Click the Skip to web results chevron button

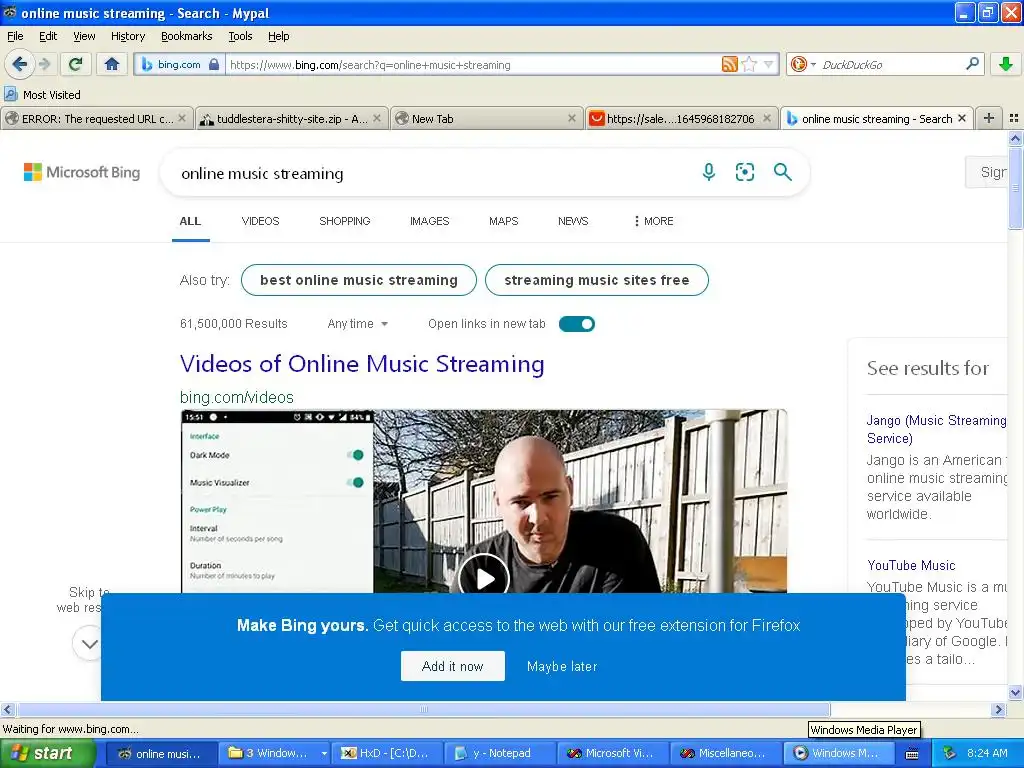(x=89, y=644)
